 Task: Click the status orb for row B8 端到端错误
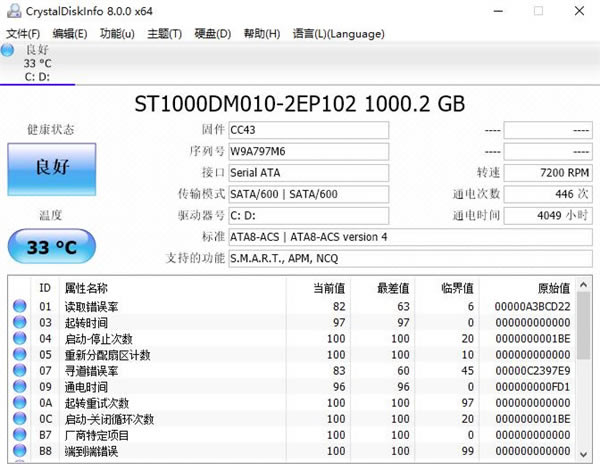click(x=20, y=451)
